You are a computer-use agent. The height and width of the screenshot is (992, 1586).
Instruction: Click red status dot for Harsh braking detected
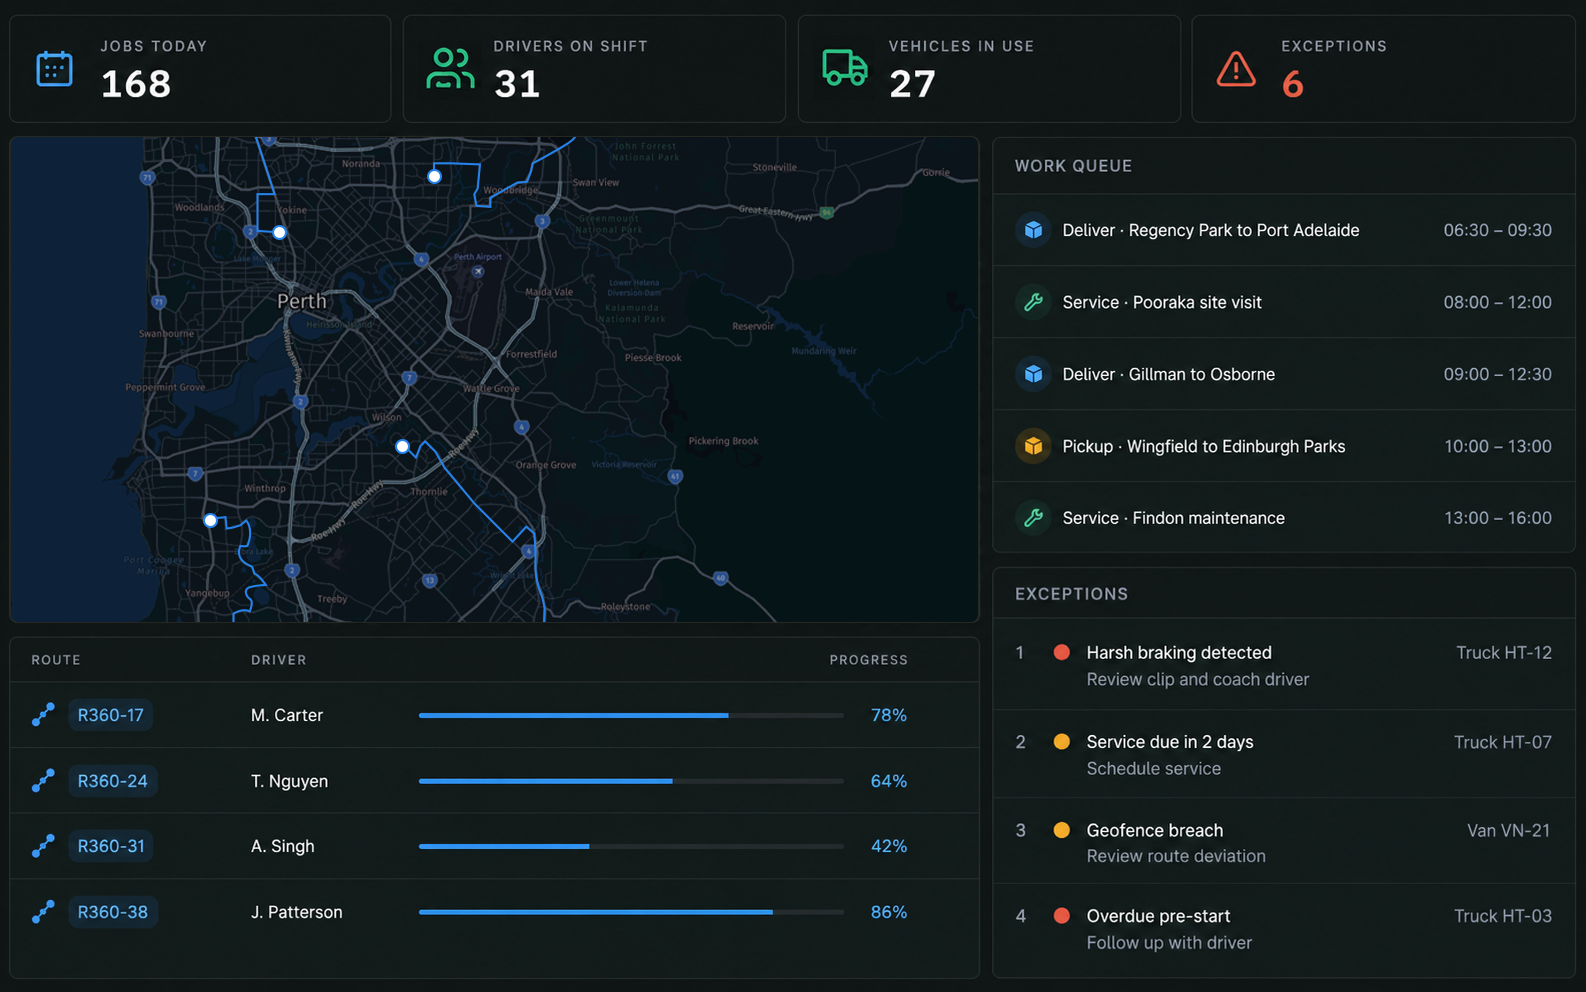[x=1062, y=653]
